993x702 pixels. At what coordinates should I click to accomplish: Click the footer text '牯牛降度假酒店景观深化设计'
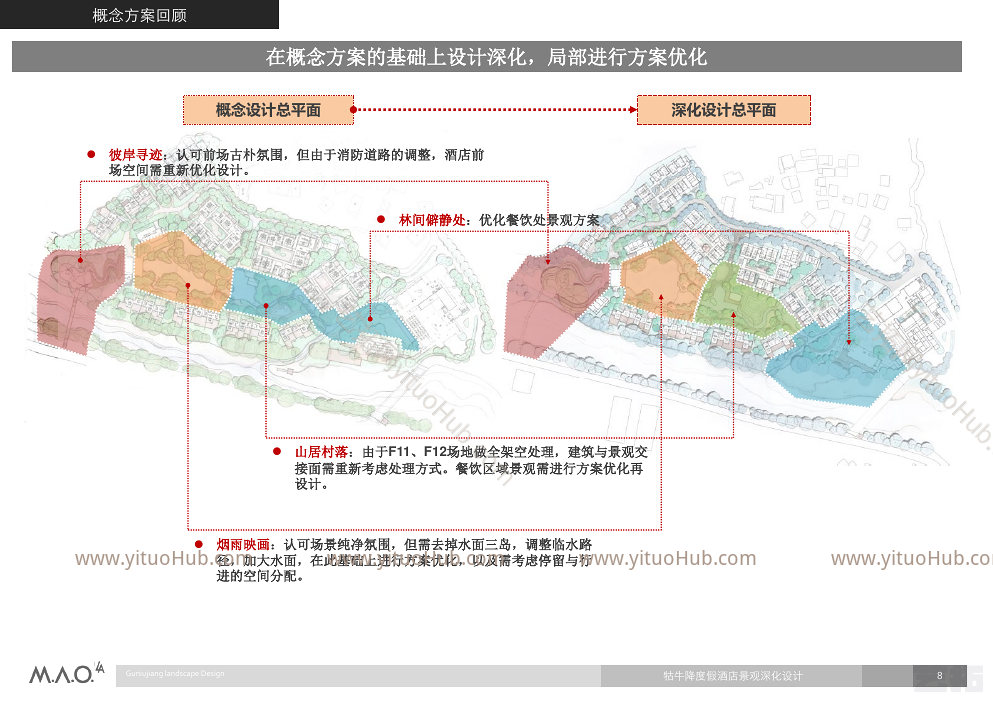pyautogui.click(x=733, y=676)
